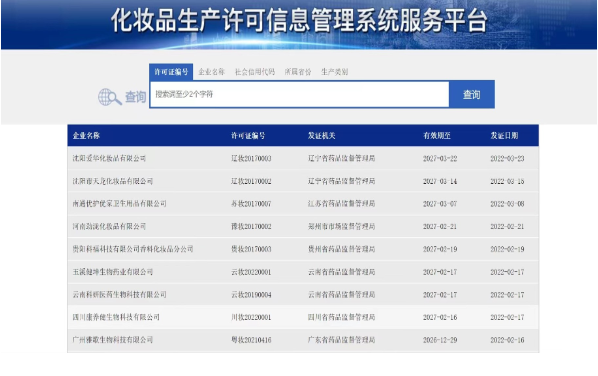Click the 发证机关 column header
598x376 pixels.
tap(322, 135)
